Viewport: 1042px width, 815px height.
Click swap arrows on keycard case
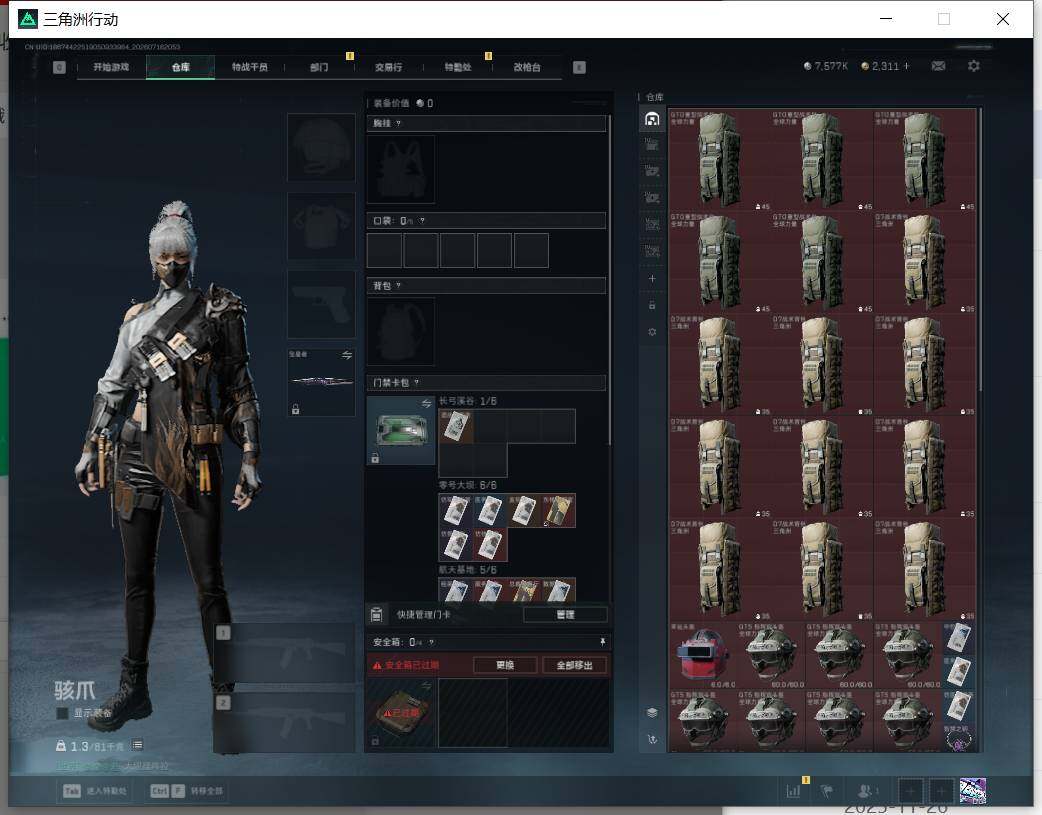coord(427,403)
